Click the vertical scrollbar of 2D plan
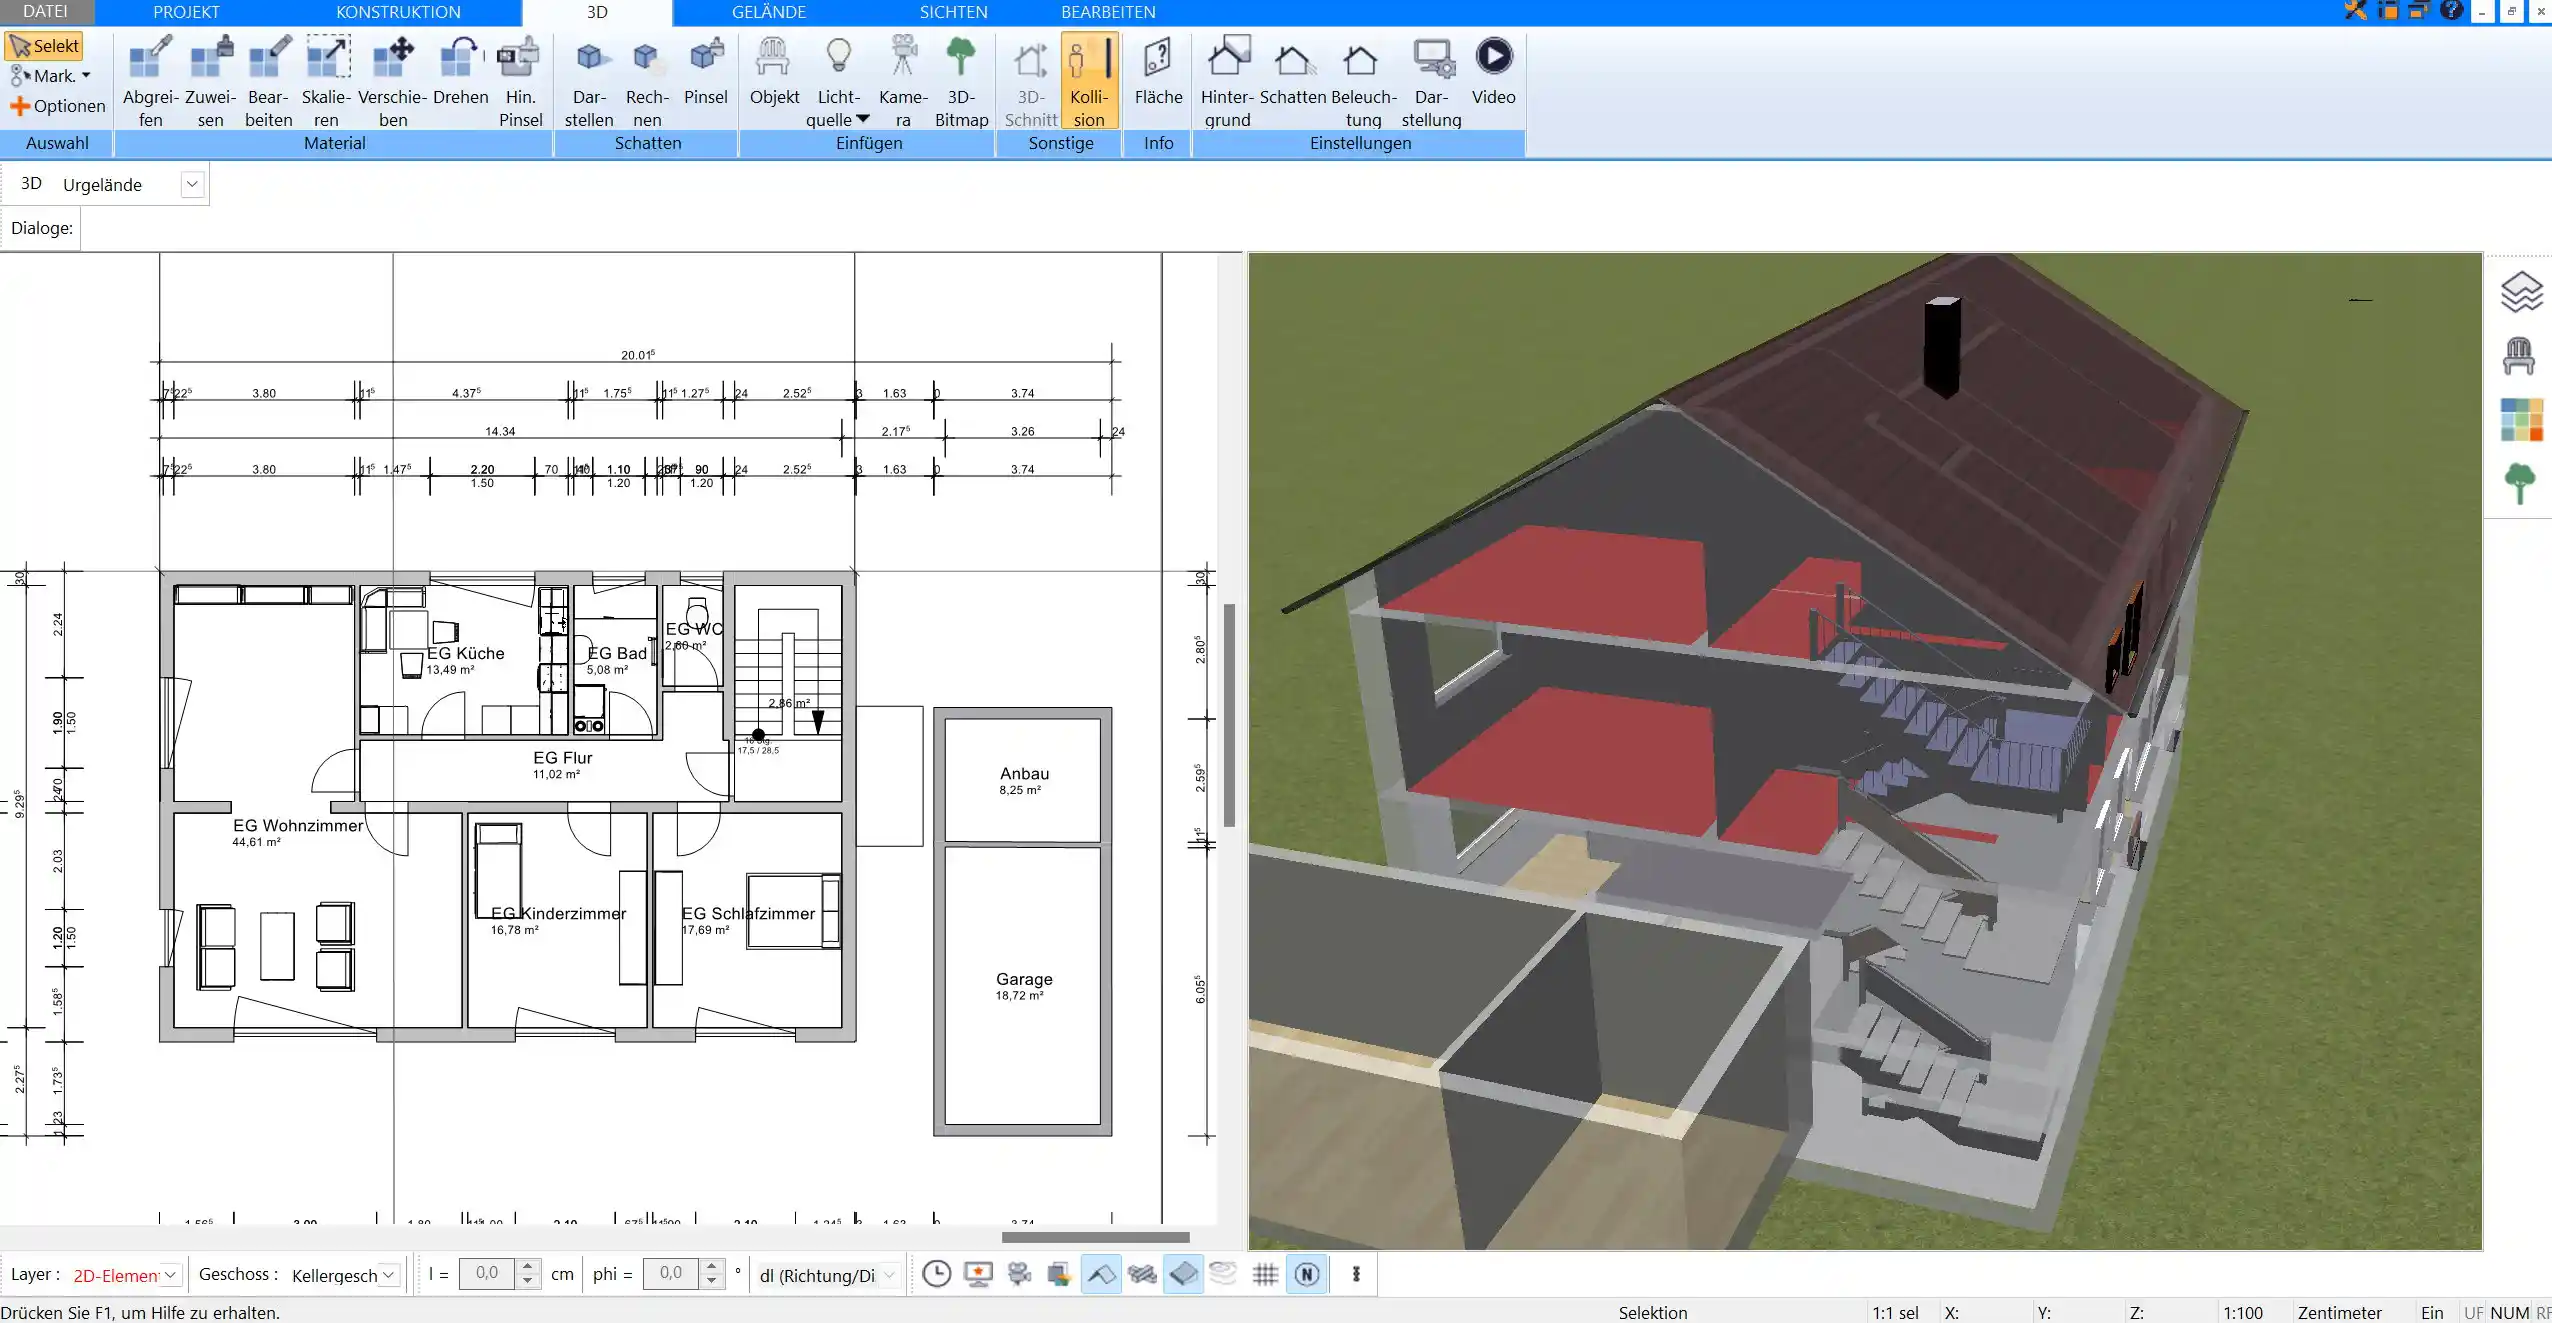 point(1229,715)
